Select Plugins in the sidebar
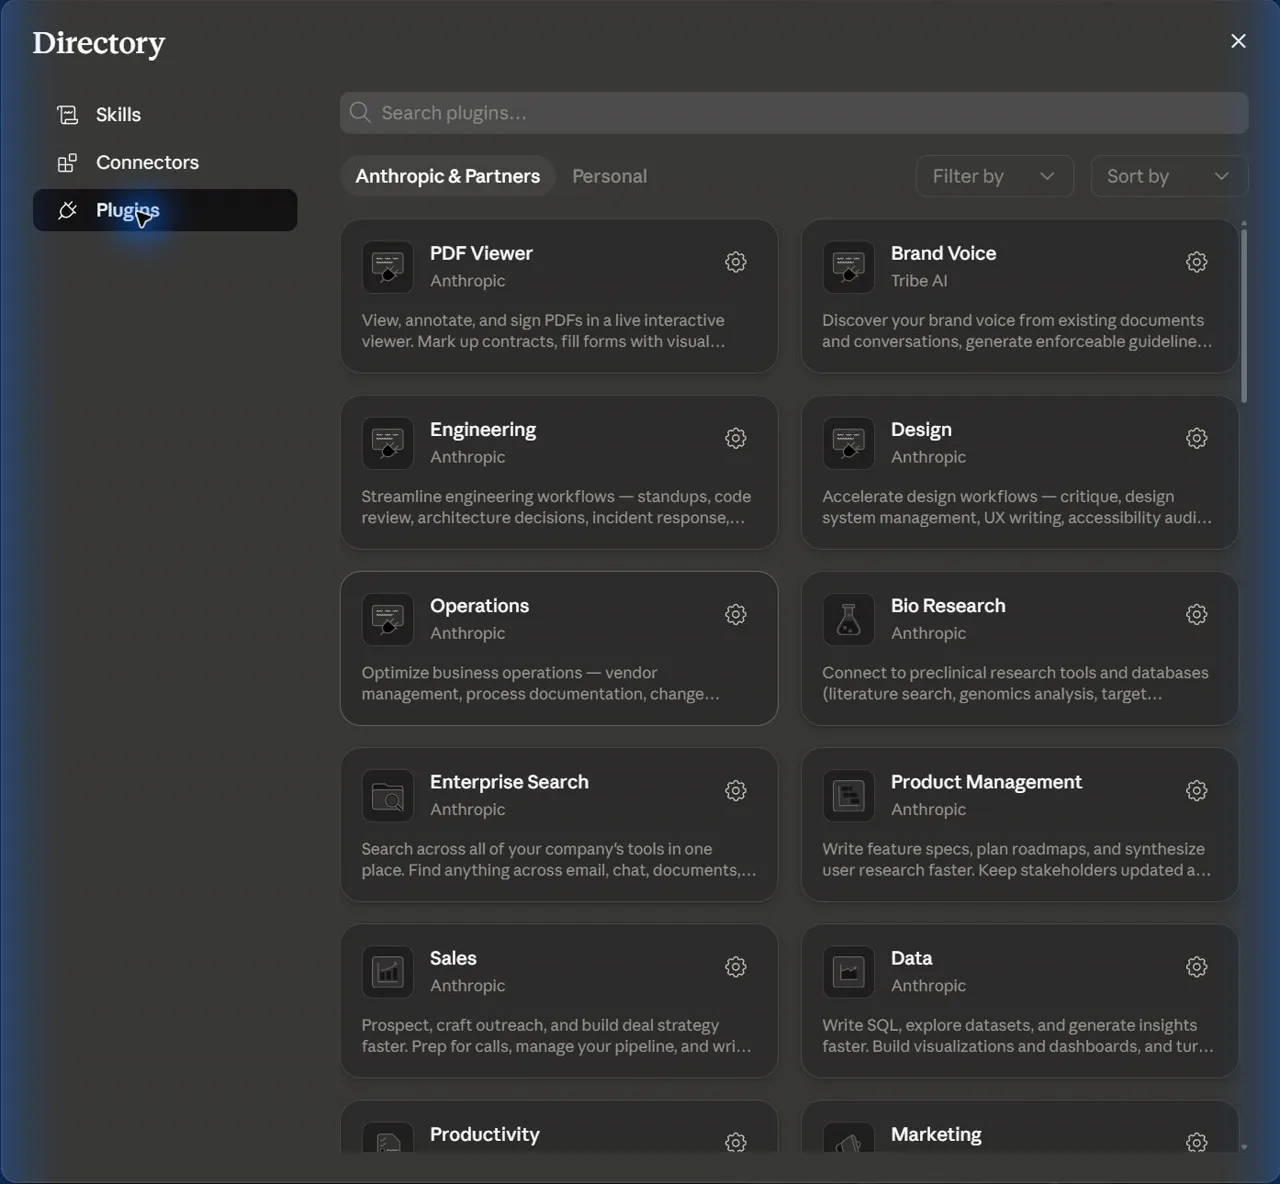The image size is (1280, 1184). click(x=165, y=210)
